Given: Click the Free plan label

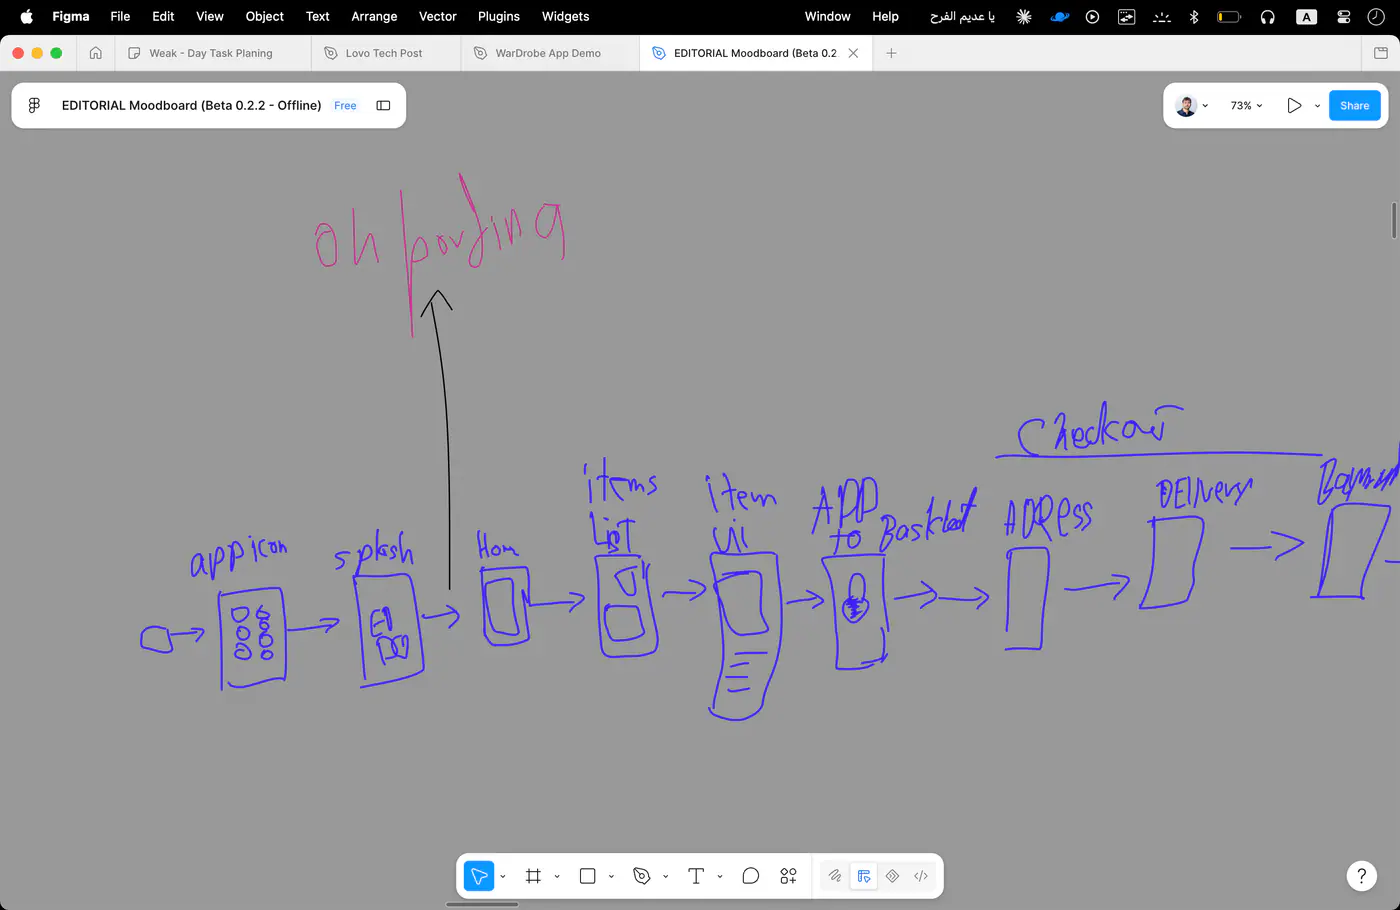Looking at the screenshot, I should coord(345,105).
